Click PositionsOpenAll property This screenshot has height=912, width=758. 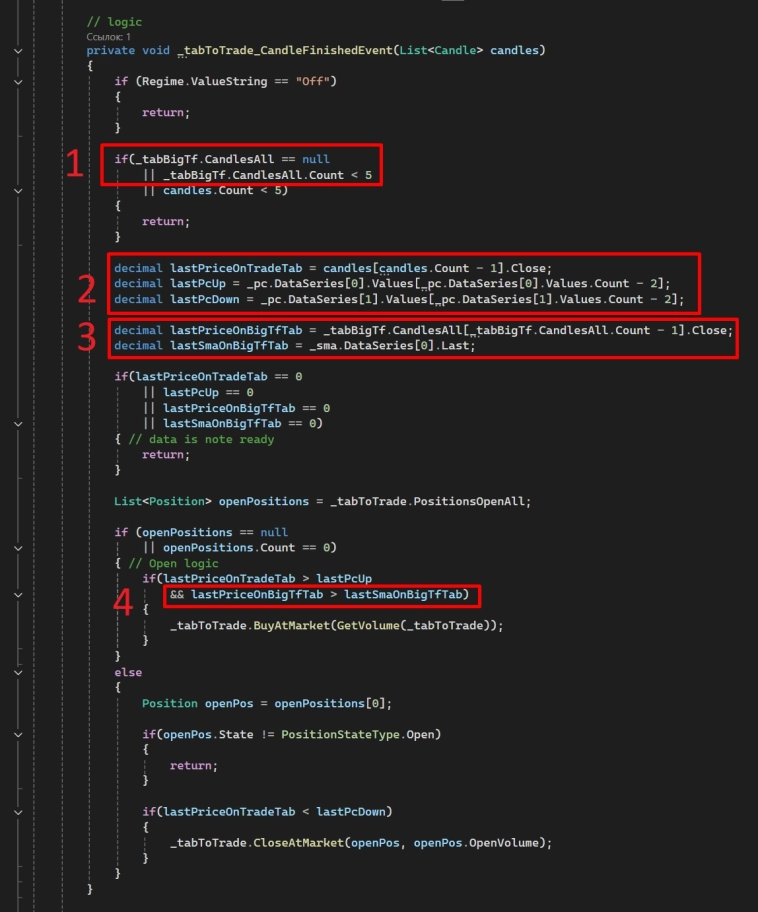(470, 501)
